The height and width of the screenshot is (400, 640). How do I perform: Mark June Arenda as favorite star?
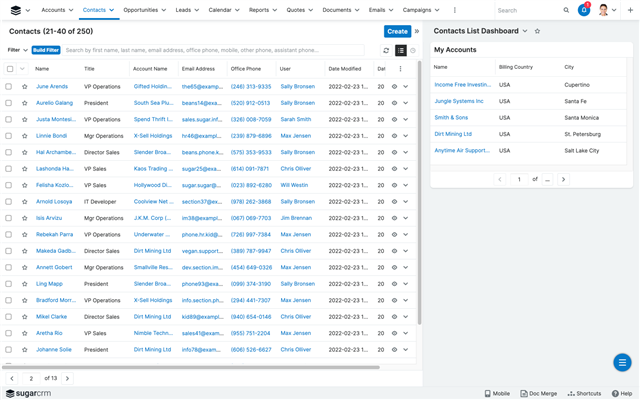[x=25, y=87]
